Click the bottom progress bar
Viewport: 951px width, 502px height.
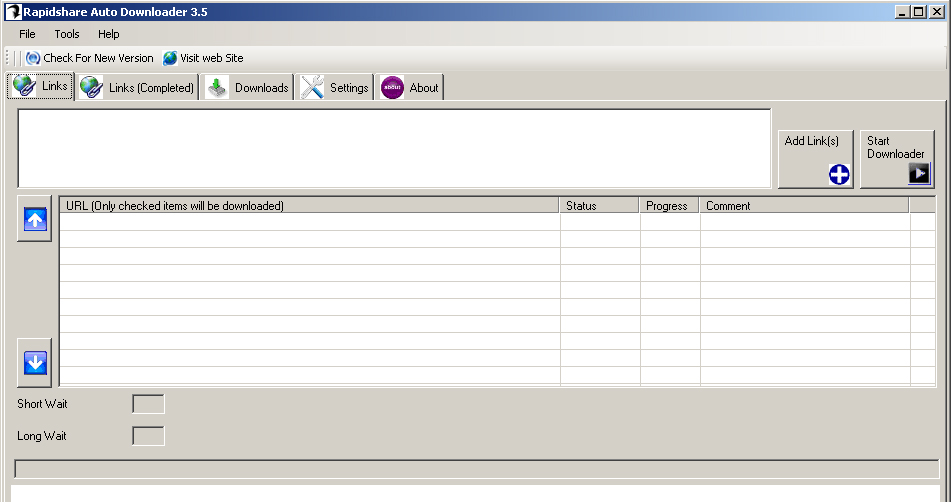pos(476,469)
